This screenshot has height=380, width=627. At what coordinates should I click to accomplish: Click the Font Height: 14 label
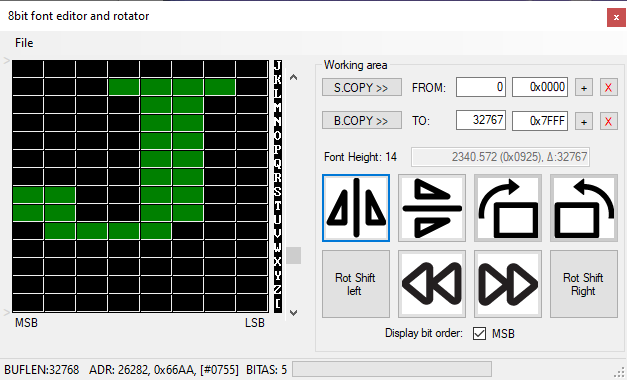pos(360,157)
